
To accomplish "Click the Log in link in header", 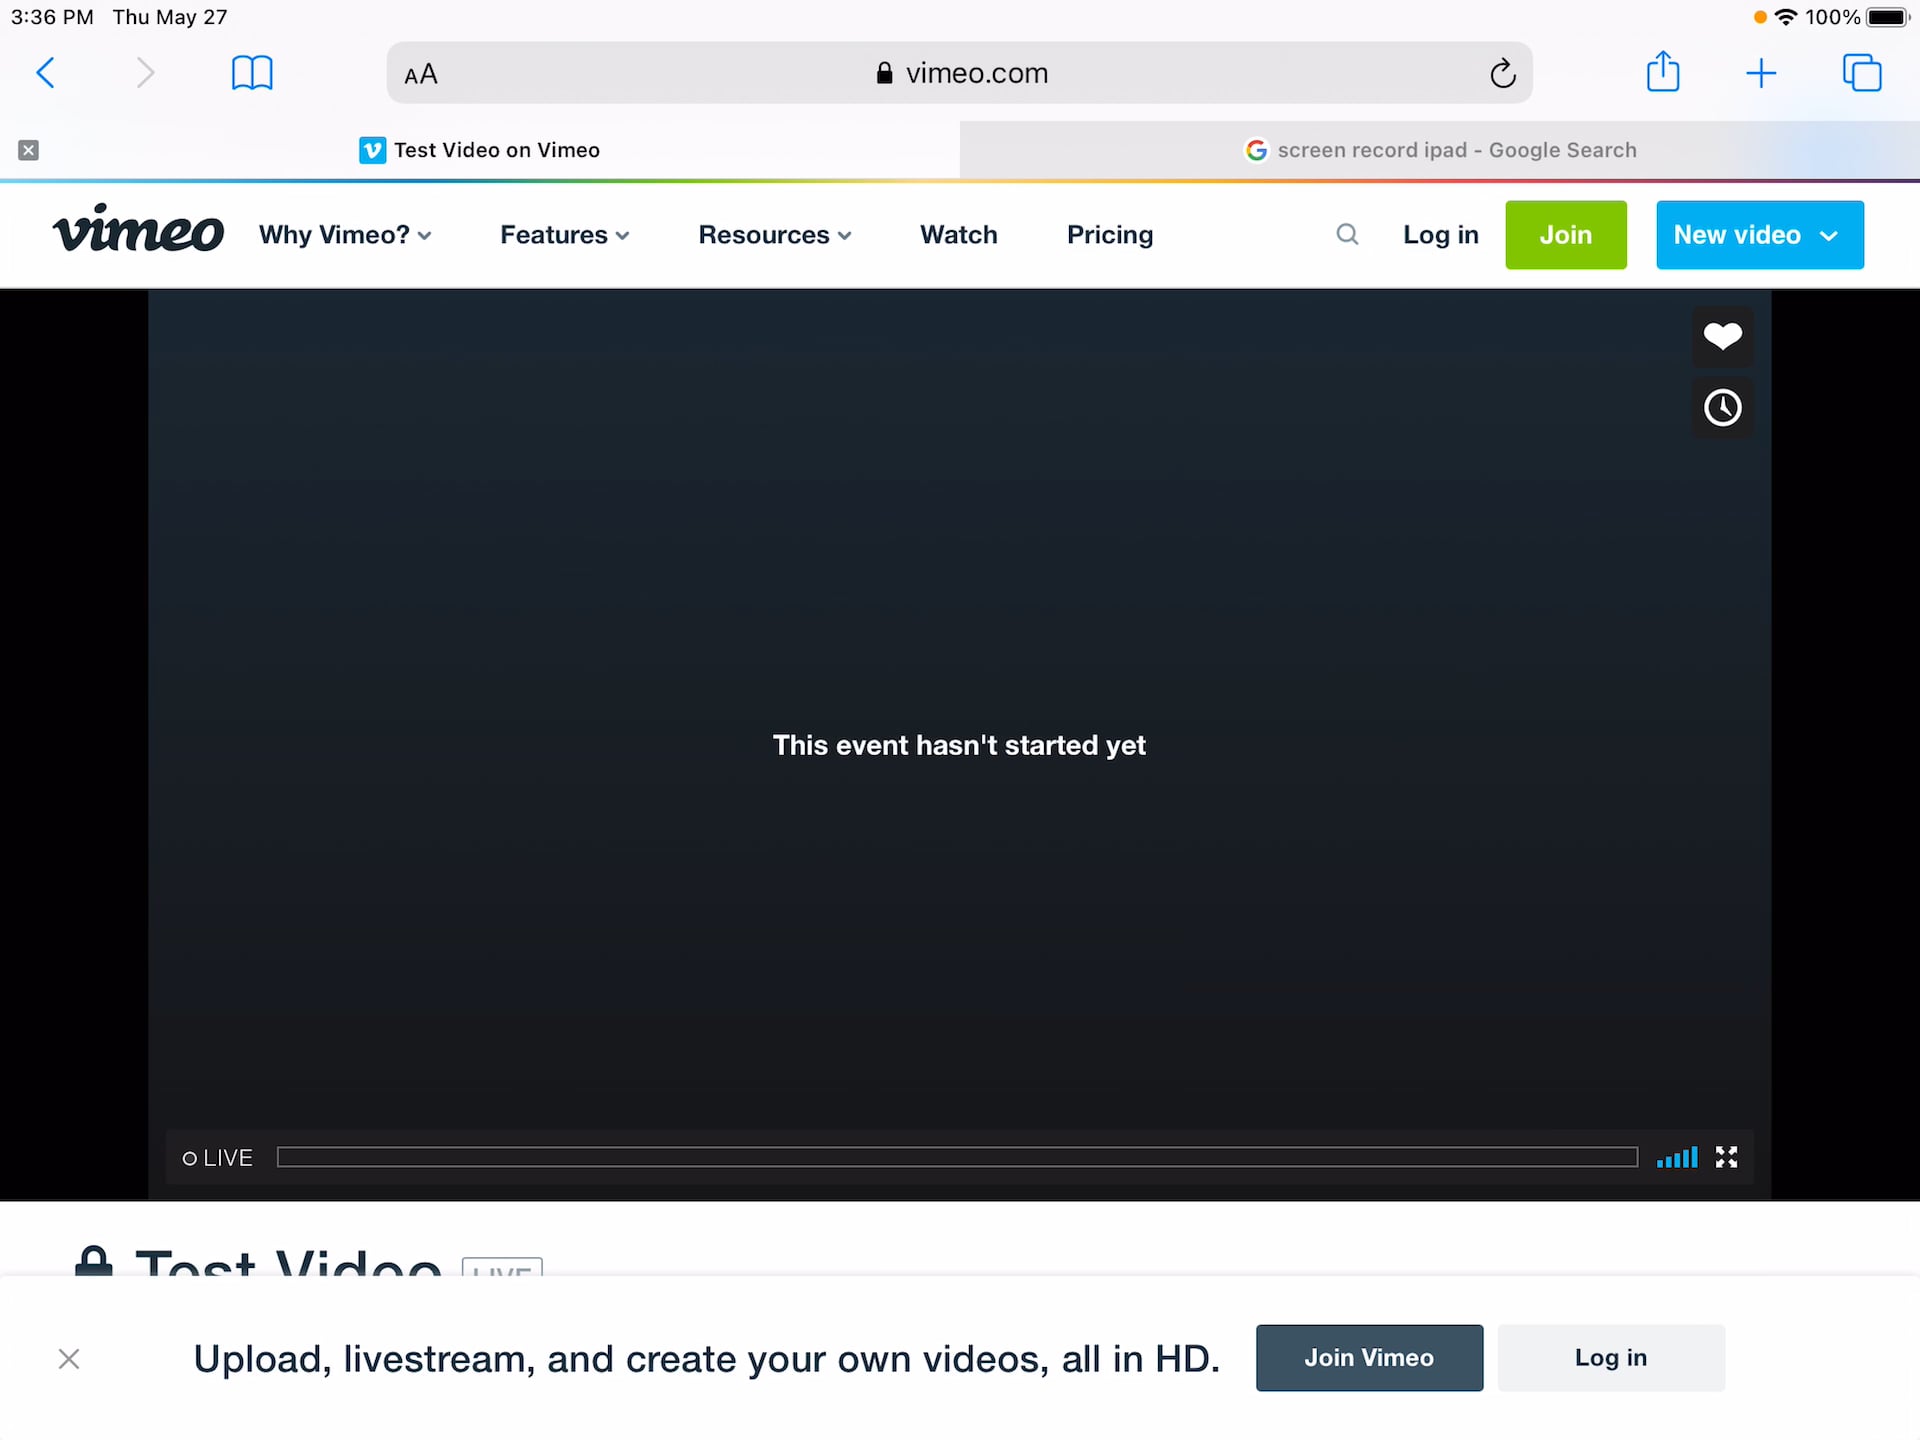I will pyautogui.click(x=1440, y=235).
